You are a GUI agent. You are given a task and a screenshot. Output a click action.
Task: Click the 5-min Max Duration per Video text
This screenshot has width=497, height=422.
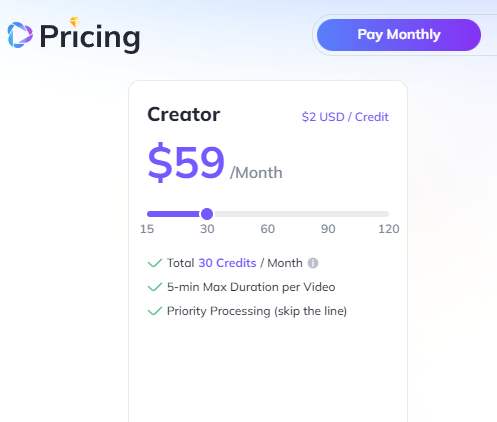coord(251,287)
